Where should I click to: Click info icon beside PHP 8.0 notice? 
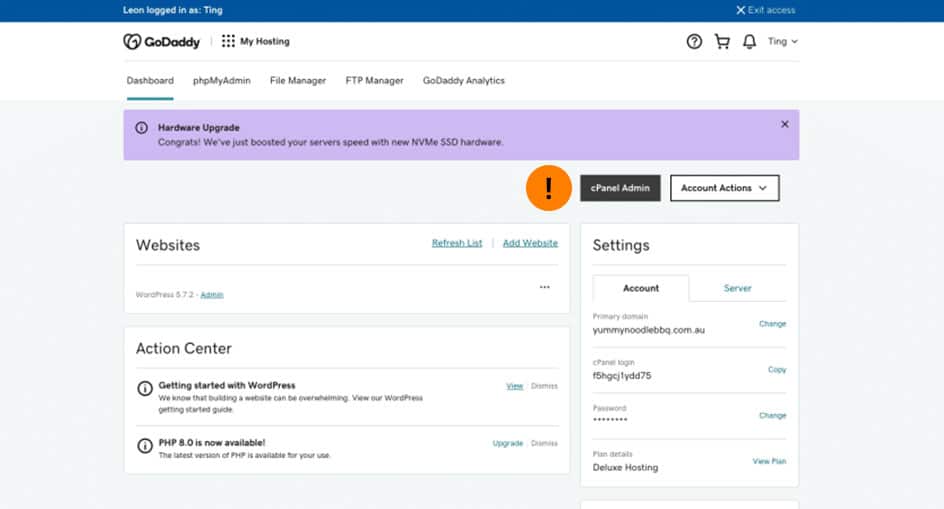coord(144,446)
